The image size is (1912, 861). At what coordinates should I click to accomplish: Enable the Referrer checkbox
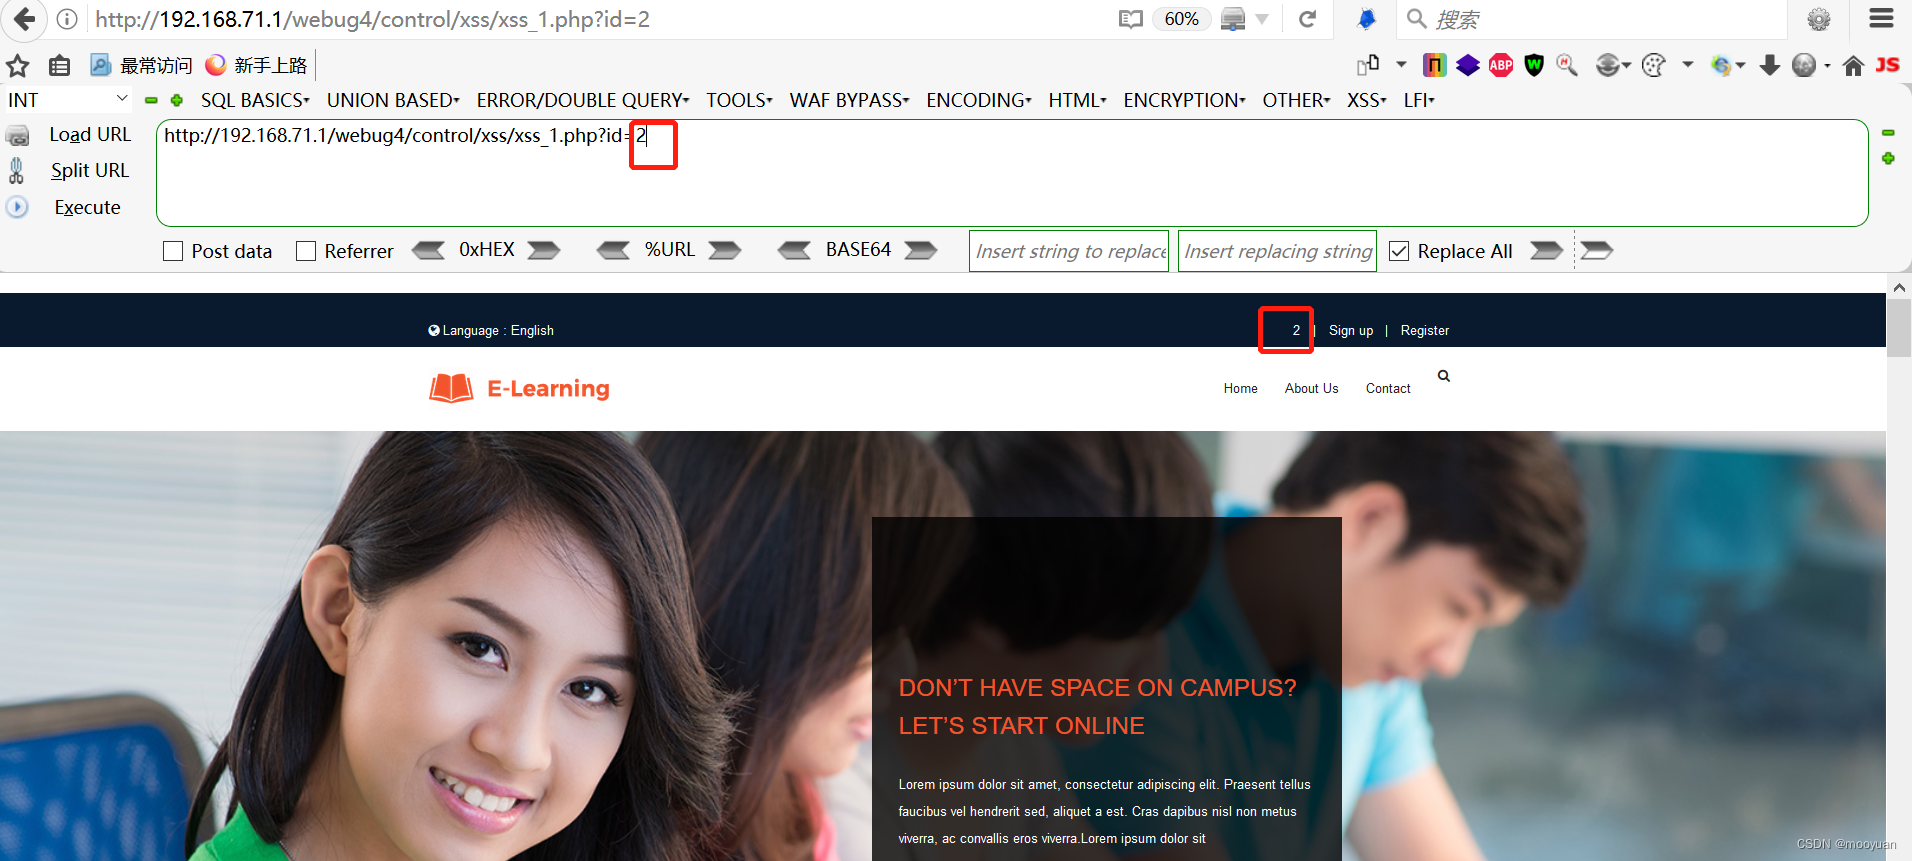point(306,251)
